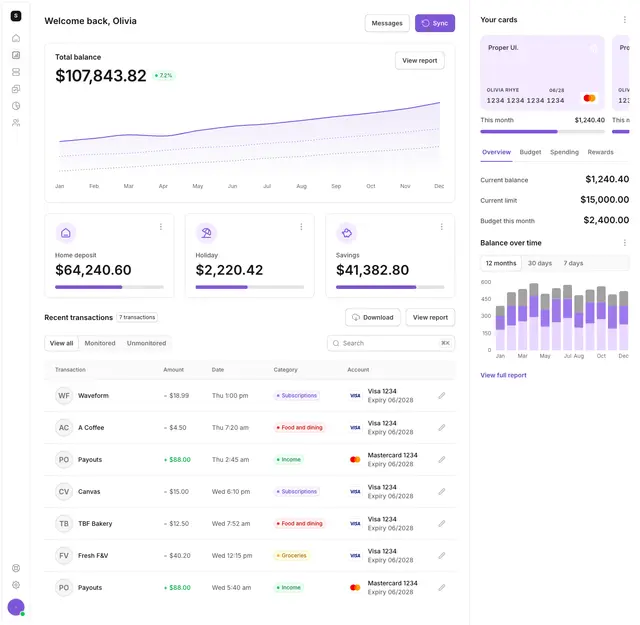Image resolution: width=640 pixels, height=625 pixels.
Task: Open the users sidebar icon
Action: click(16, 122)
